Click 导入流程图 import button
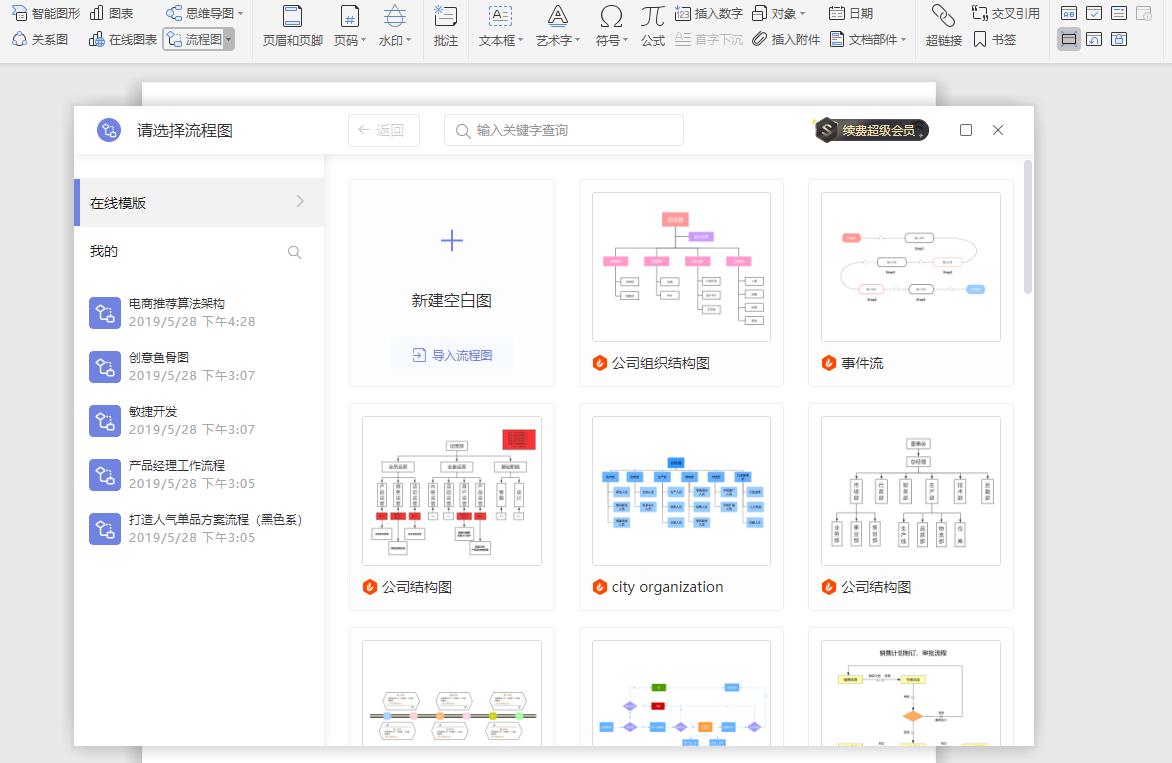 pos(452,355)
